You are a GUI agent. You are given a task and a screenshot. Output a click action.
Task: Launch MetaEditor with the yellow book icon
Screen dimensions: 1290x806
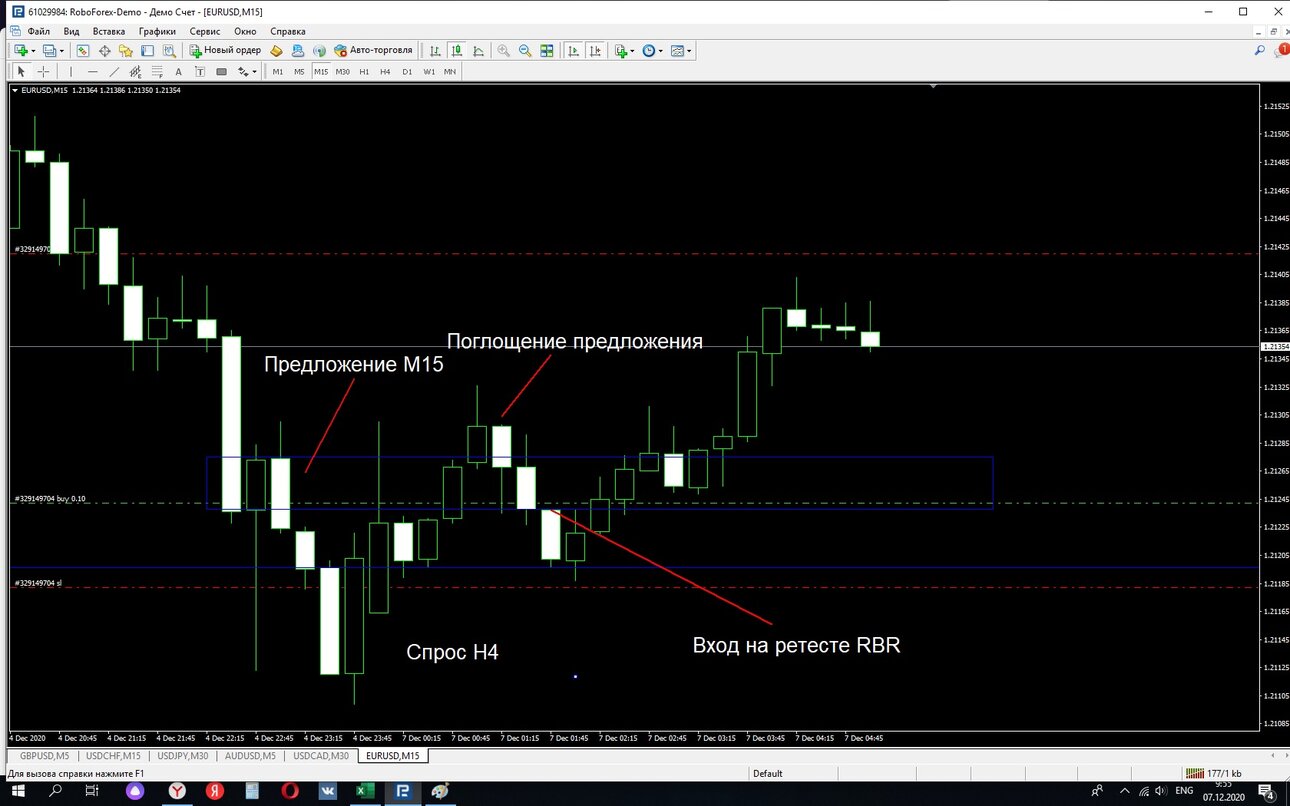point(277,50)
